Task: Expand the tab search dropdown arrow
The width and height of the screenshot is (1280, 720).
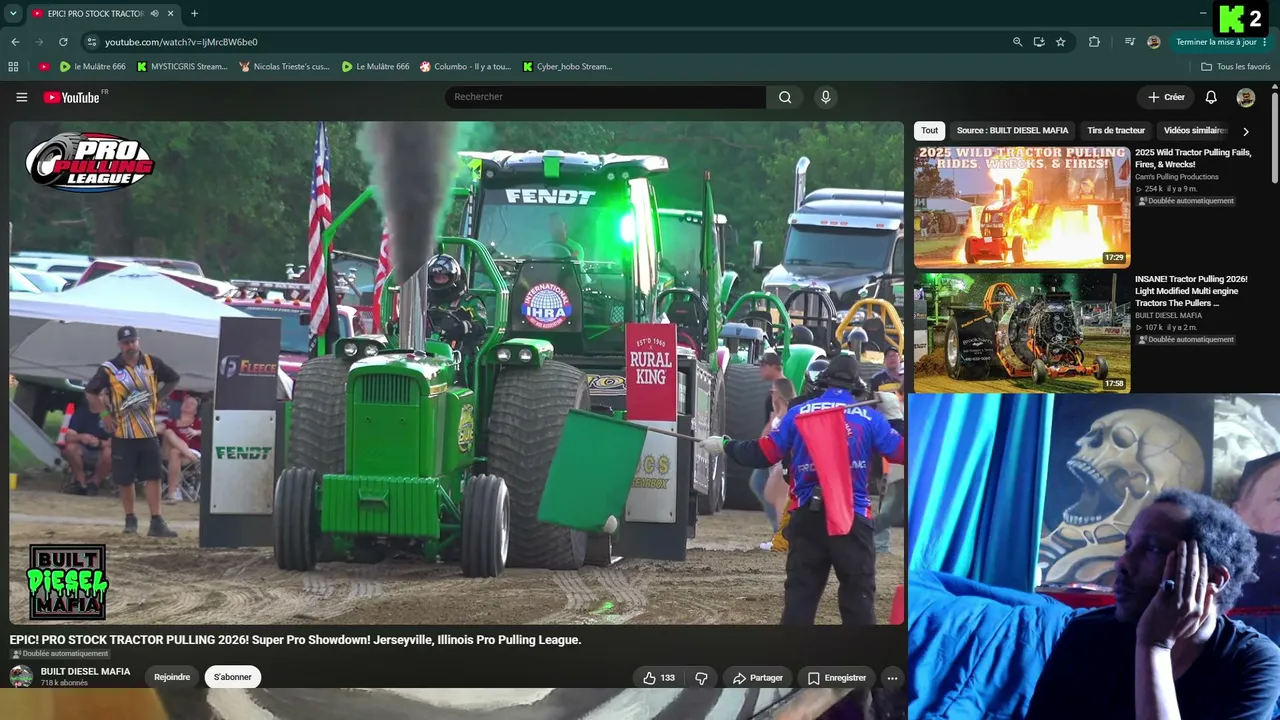Action: click(x=13, y=14)
